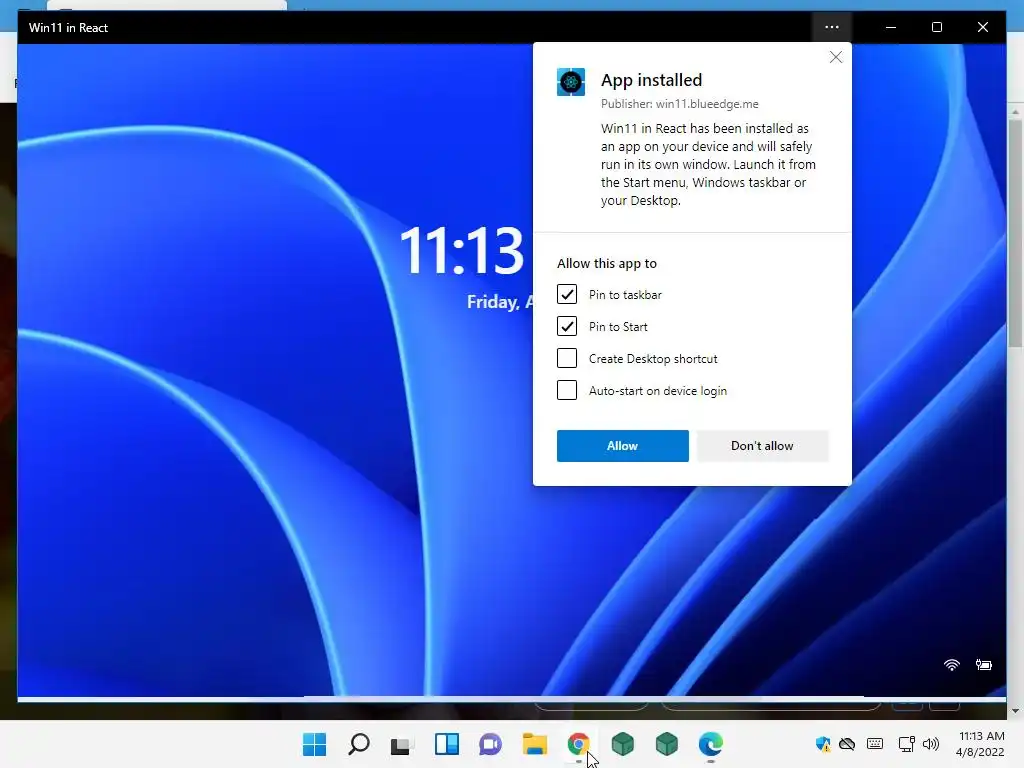This screenshot has height=768, width=1024.
Task: Open the three-dots app menu in title bar
Action: point(831,27)
